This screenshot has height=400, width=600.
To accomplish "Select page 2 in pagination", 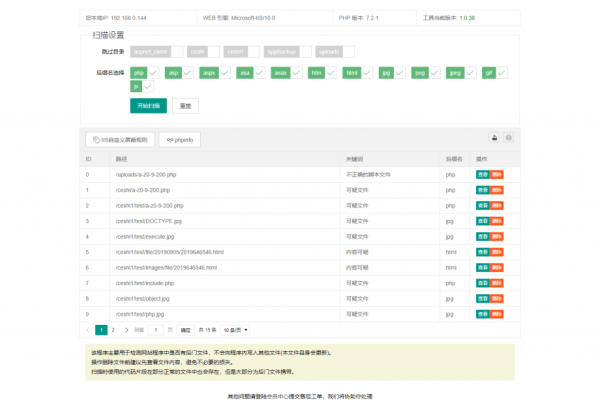I will point(112,329).
